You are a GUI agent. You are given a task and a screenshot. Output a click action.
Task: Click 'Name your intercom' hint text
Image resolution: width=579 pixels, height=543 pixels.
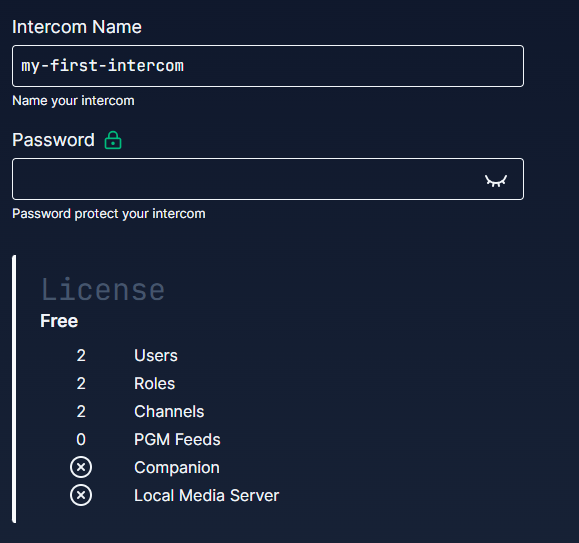click(x=73, y=101)
